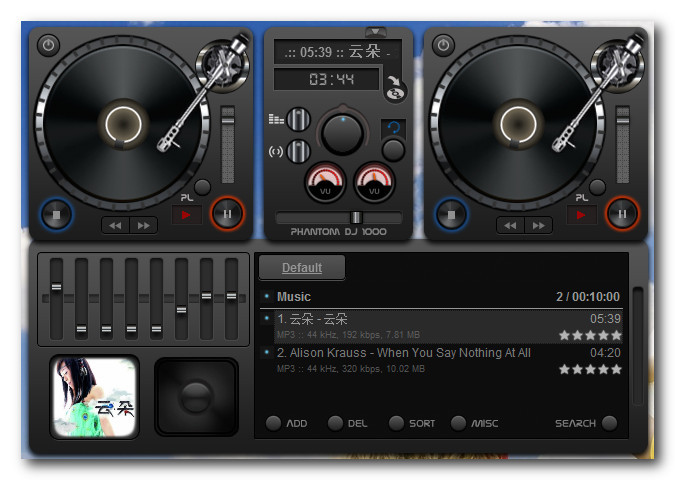Click the right turntable vinyl record
The image size is (675, 480).
coord(518,124)
